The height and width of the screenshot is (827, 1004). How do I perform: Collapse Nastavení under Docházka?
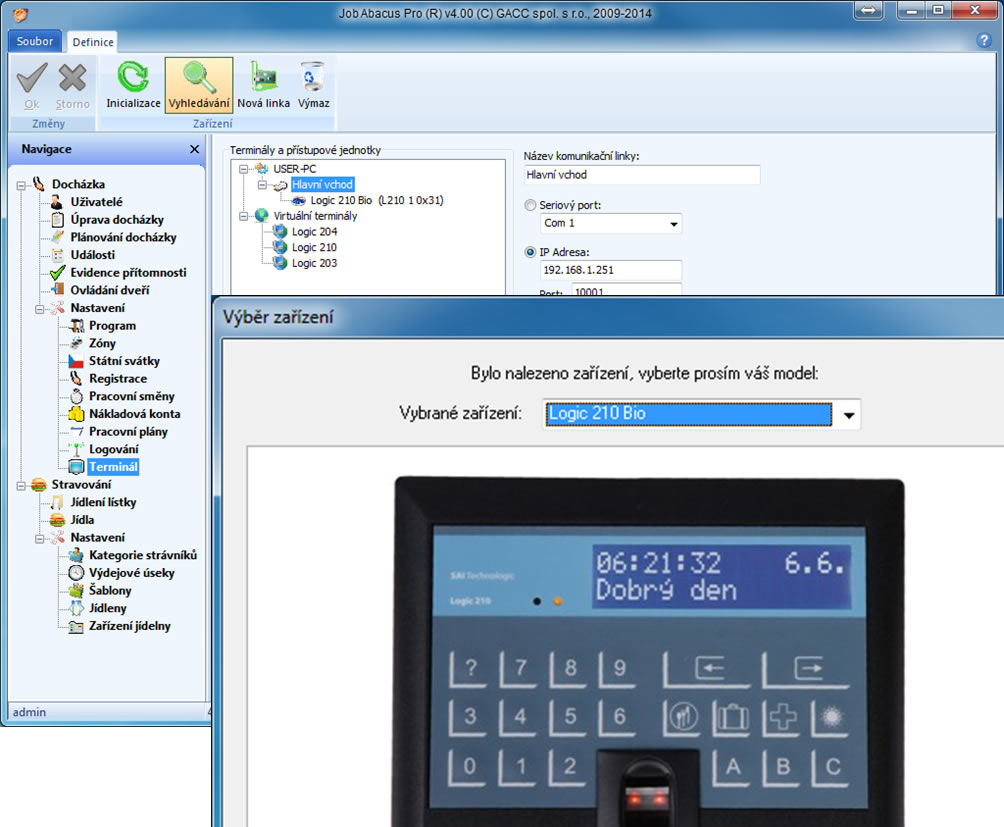click(x=40, y=309)
